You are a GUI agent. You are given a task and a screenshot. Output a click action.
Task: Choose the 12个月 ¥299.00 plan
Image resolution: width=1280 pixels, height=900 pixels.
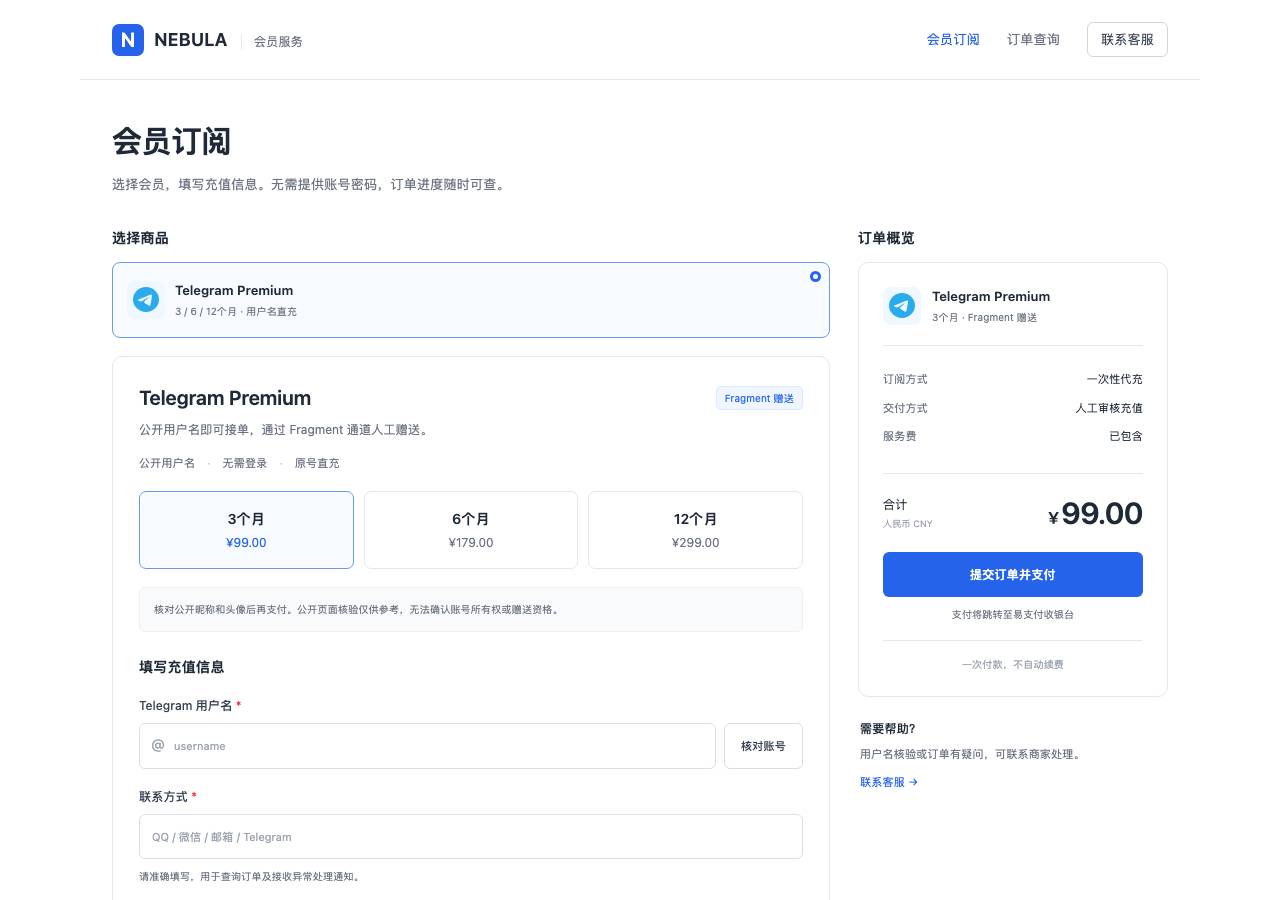pos(696,530)
